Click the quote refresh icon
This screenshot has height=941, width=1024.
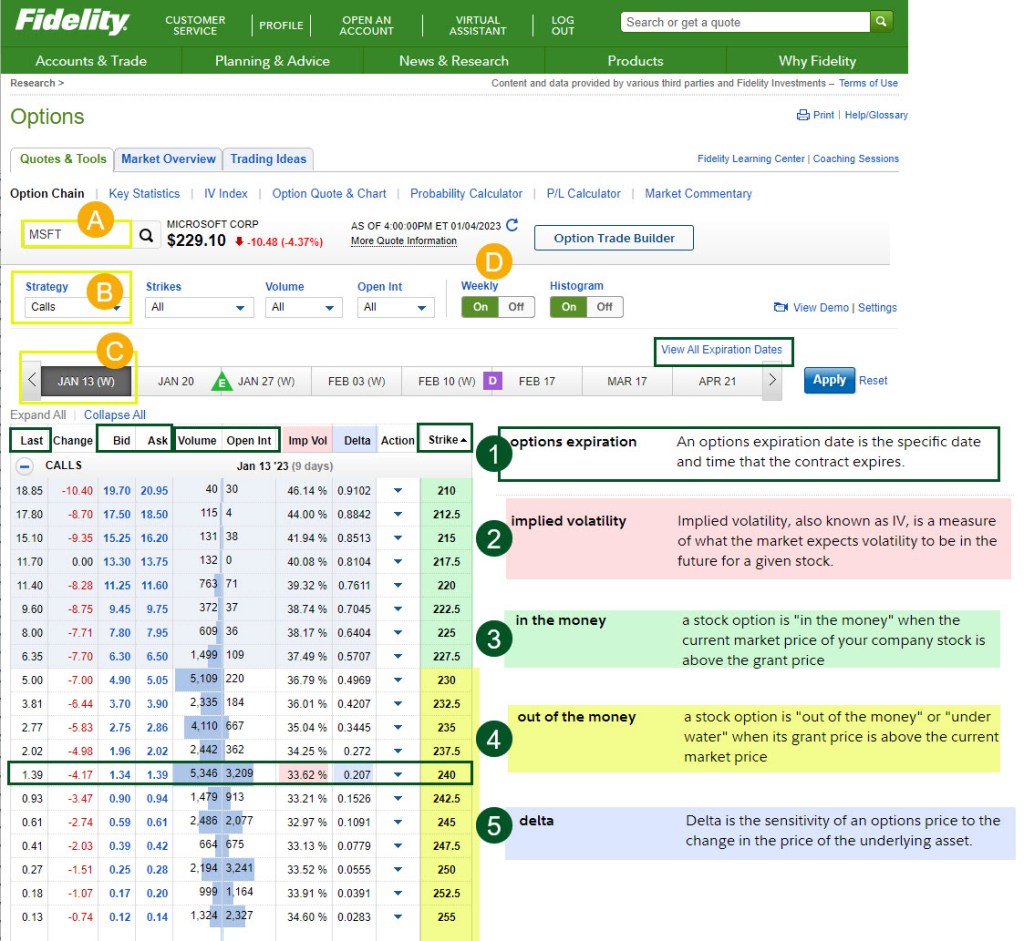click(513, 225)
